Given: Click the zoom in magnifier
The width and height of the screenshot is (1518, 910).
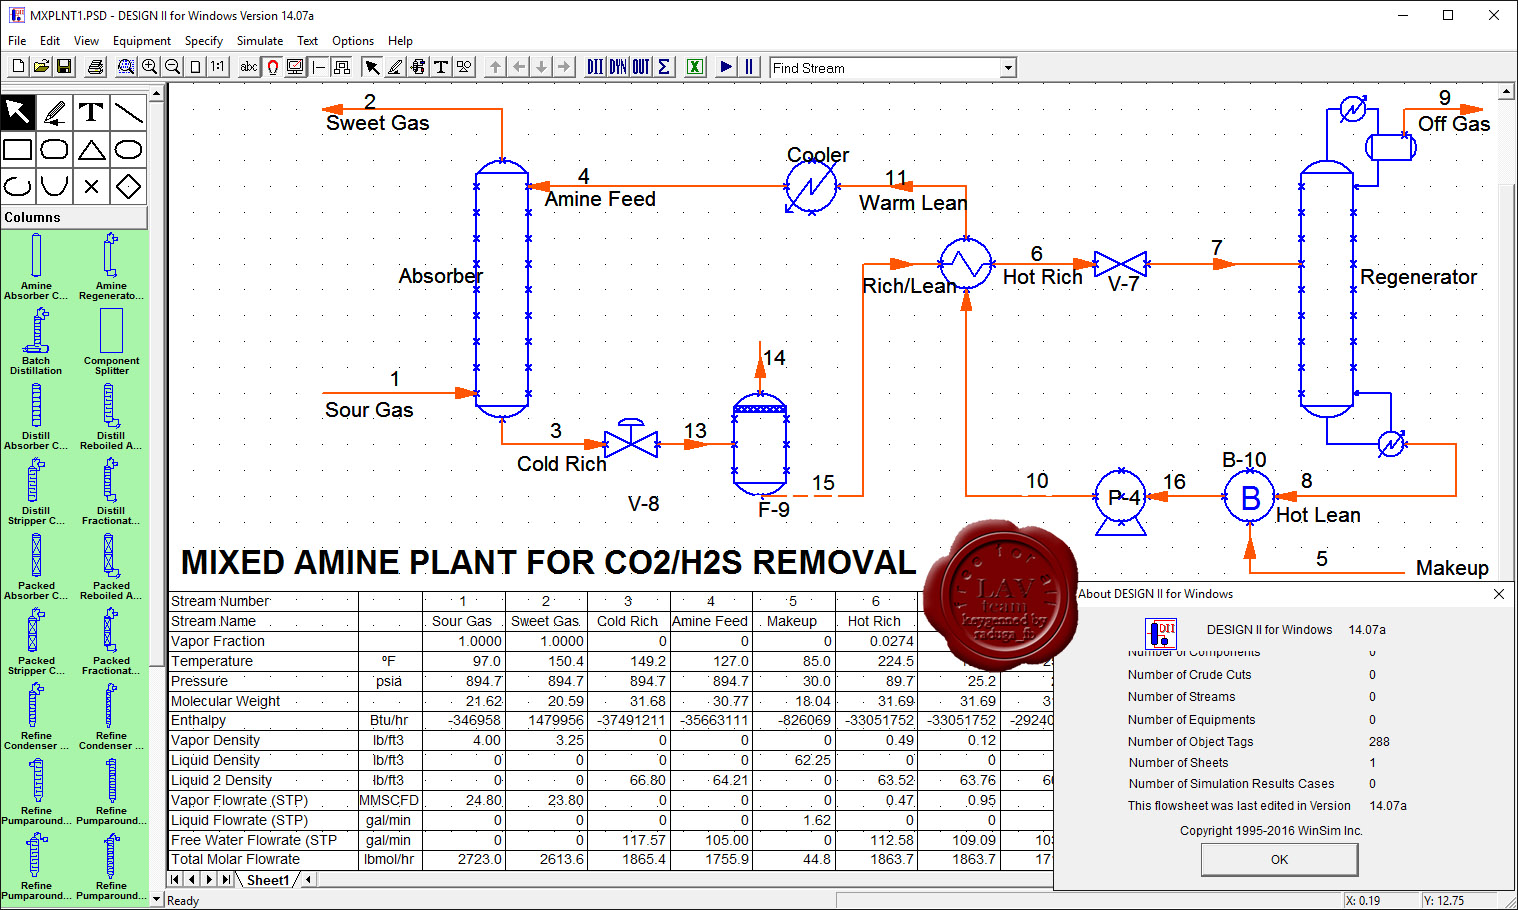Looking at the screenshot, I should tap(149, 67).
